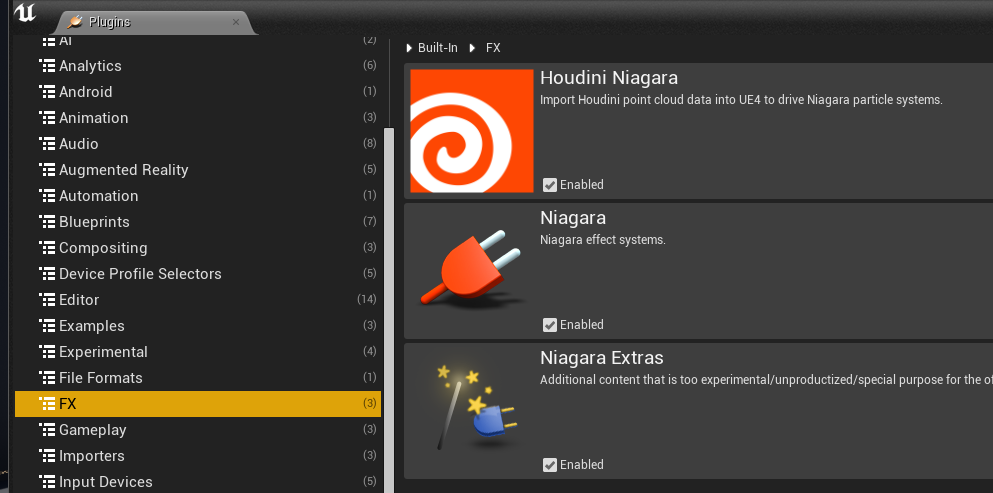Open the Animation plugin category
Screen dimensions: 993x493
coord(198,118)
